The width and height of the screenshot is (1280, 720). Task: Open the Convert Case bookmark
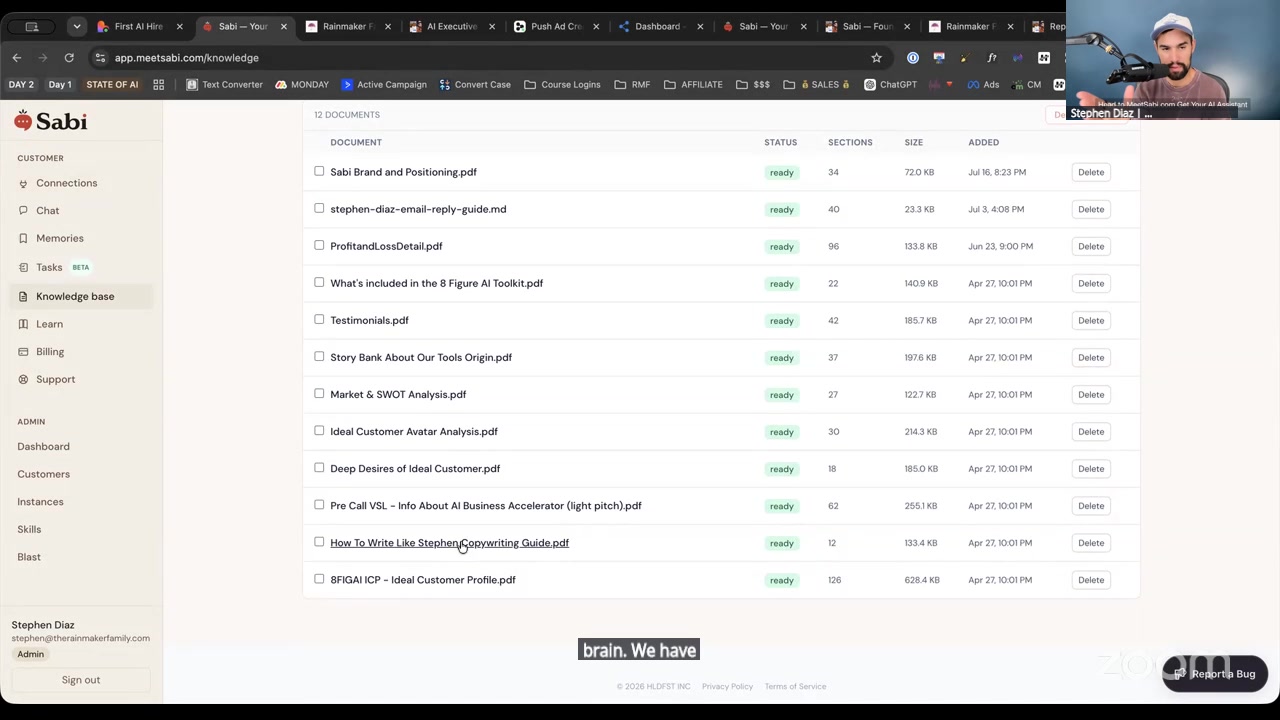point(475,85)
